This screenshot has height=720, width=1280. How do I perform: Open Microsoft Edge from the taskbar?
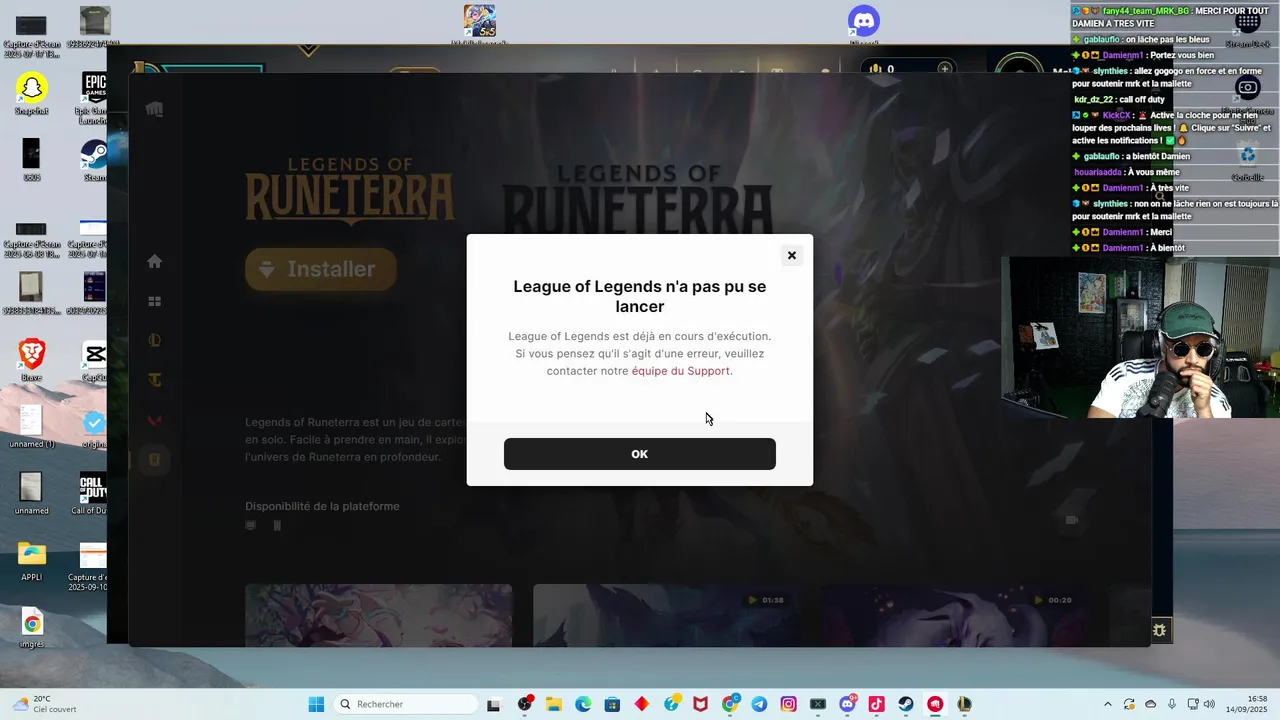pos(583,704)
